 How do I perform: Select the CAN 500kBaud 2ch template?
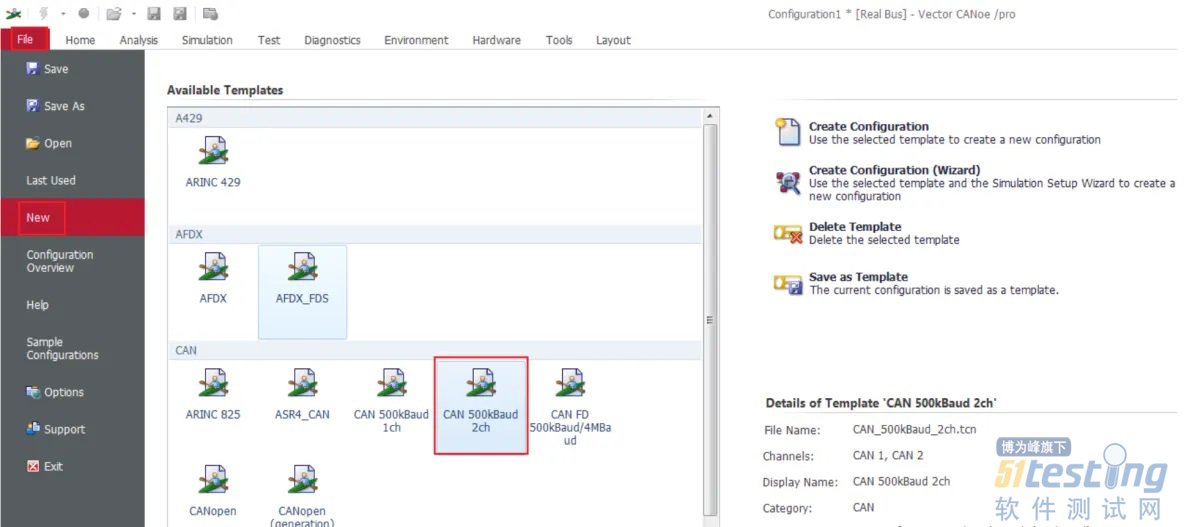(480, 405)
